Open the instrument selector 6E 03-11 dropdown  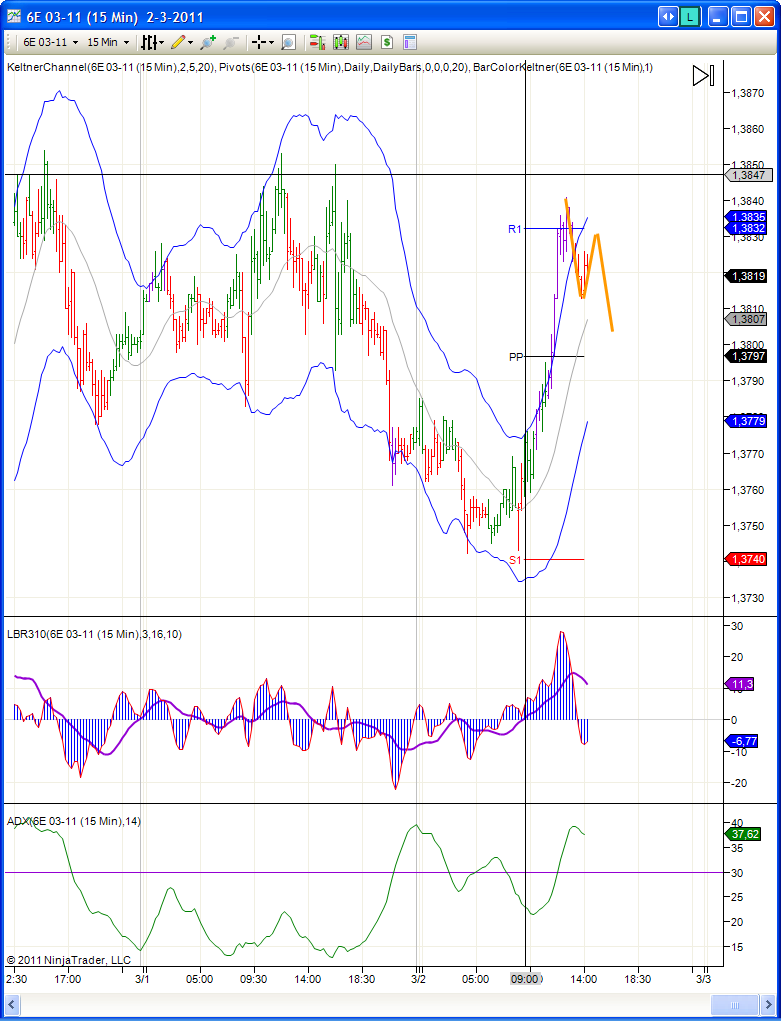pyautogui.click(x=51, y=42)
